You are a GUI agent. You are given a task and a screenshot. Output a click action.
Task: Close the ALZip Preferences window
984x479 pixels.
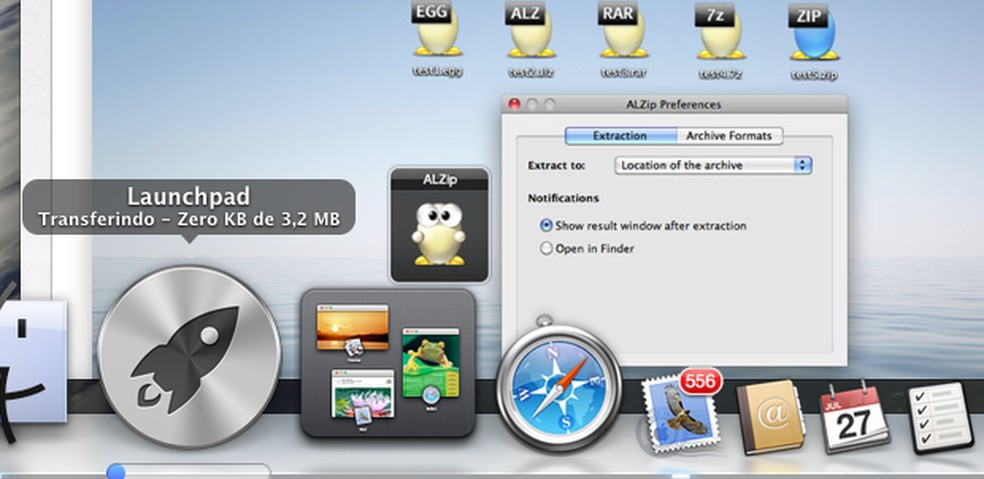[x=515, y=104]
